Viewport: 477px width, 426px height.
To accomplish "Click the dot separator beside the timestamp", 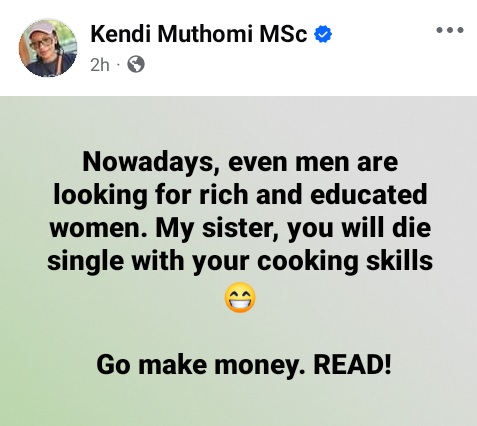I will coord(118,65).
